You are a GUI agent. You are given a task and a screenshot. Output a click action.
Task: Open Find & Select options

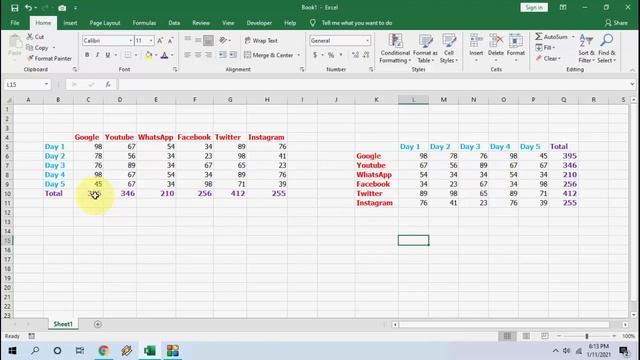[607, 49]
